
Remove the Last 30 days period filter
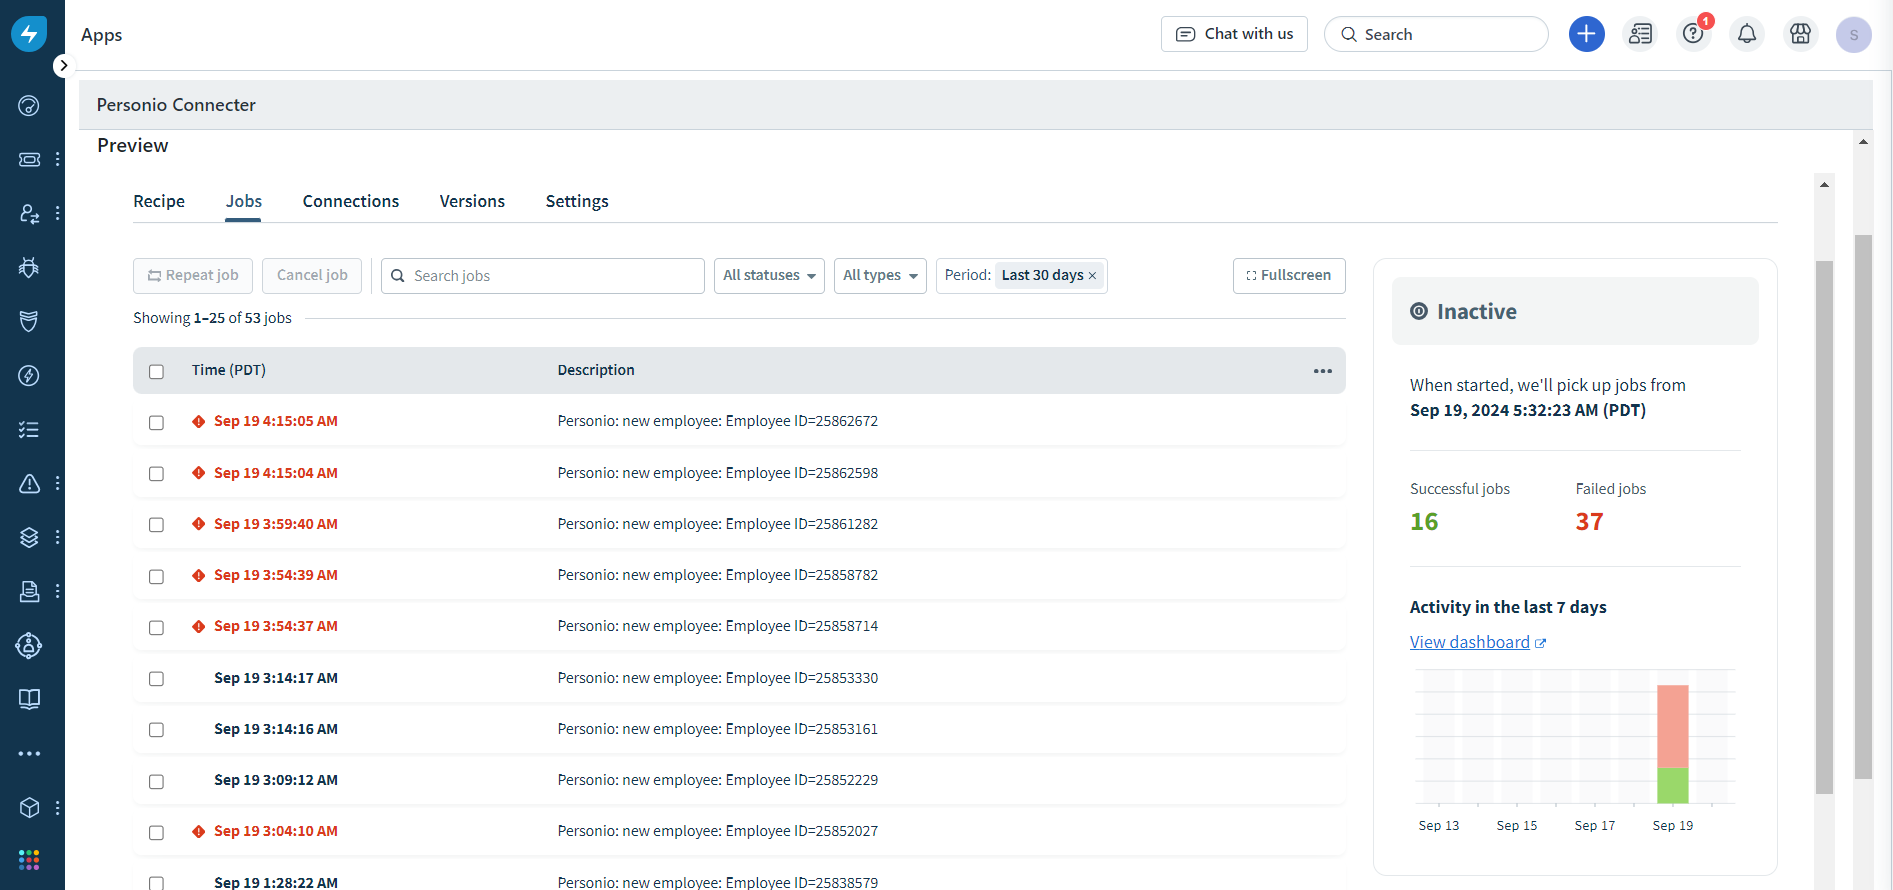(1092, 276)
